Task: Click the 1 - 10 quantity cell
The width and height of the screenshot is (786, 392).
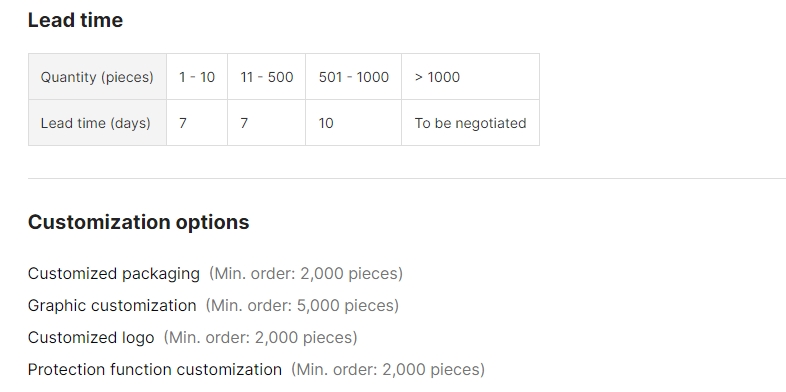Action: coord(197,77)
